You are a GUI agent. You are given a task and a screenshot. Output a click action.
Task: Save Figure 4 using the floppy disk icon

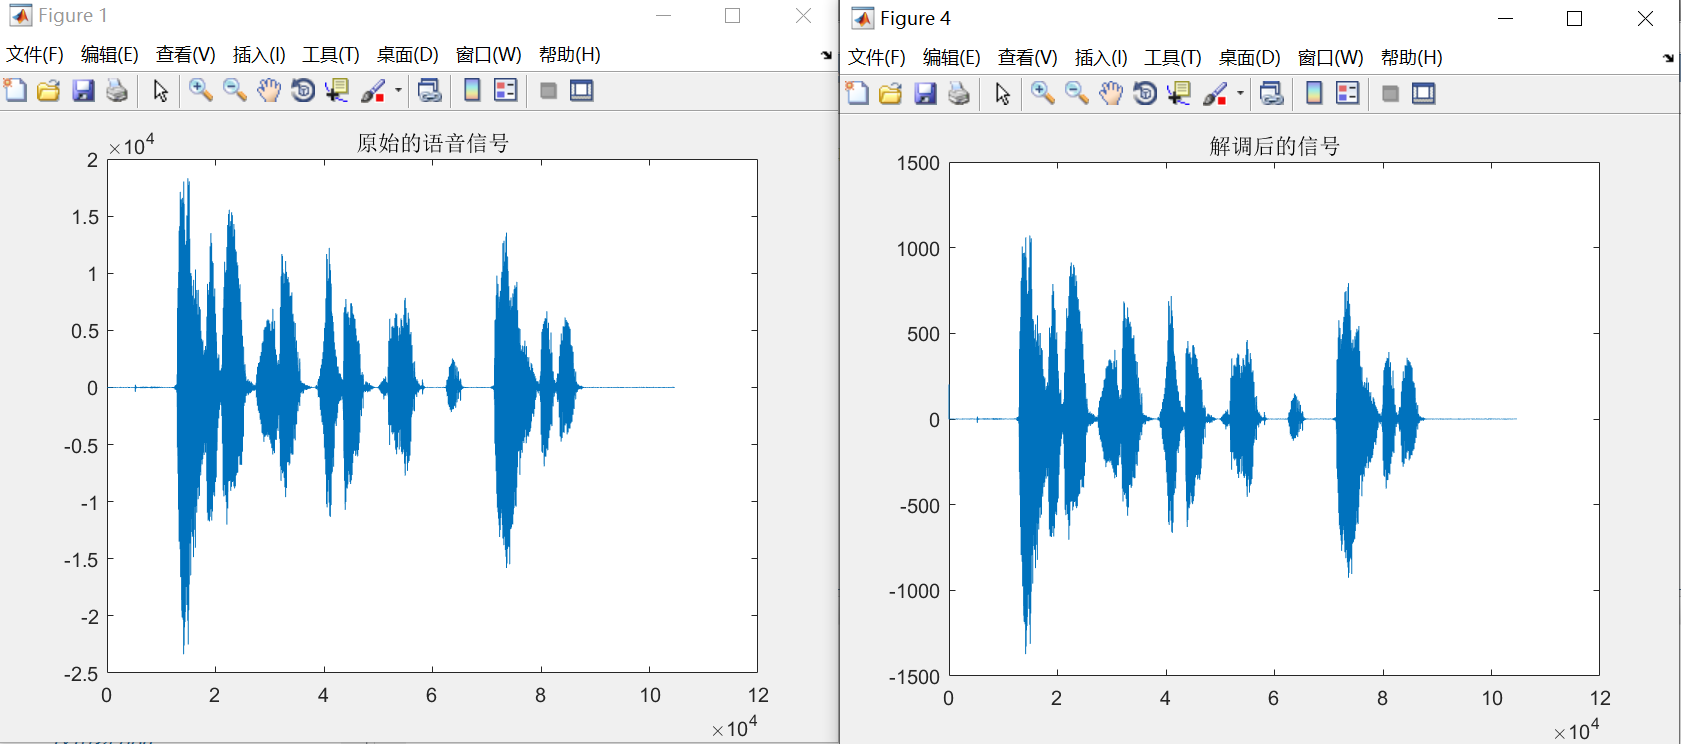pyautogui.click(x=925, y=94)
